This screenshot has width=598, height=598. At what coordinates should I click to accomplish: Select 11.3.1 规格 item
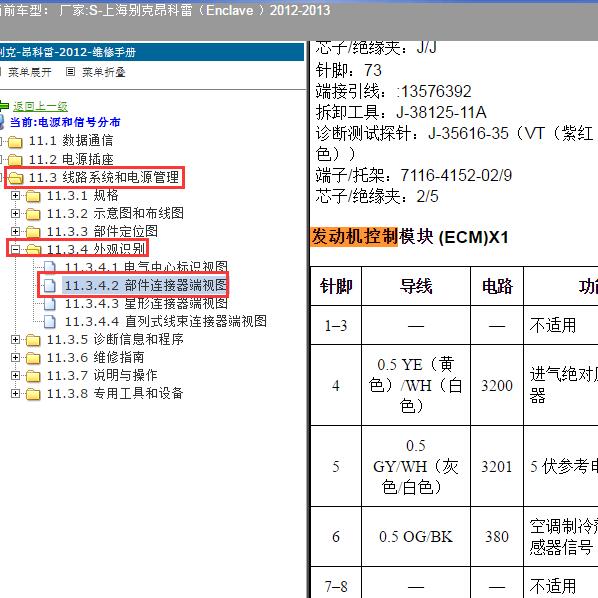pos(82,196)
